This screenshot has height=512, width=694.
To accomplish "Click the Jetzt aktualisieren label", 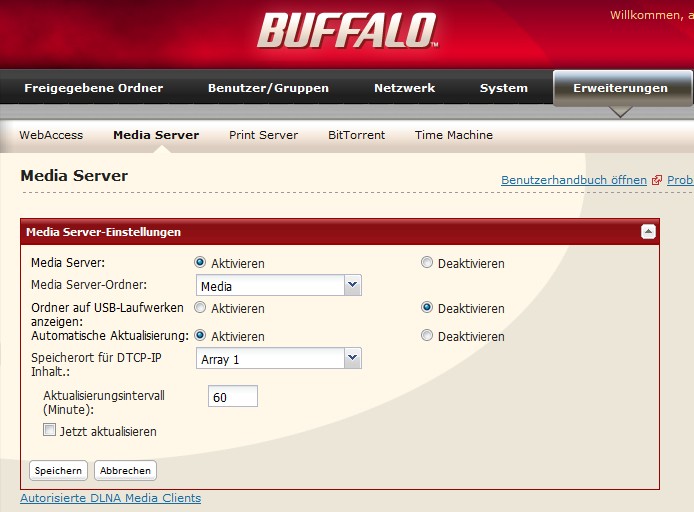I will point(108,431).
